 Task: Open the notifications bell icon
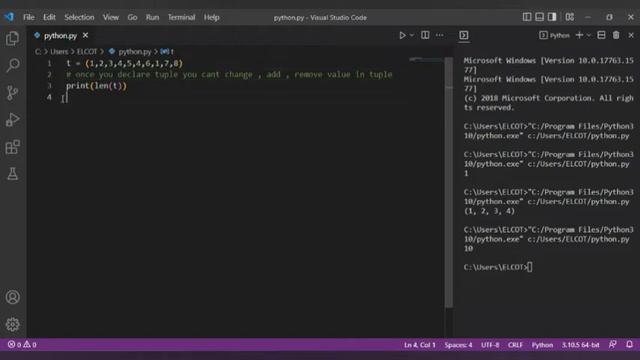(629, 344)
